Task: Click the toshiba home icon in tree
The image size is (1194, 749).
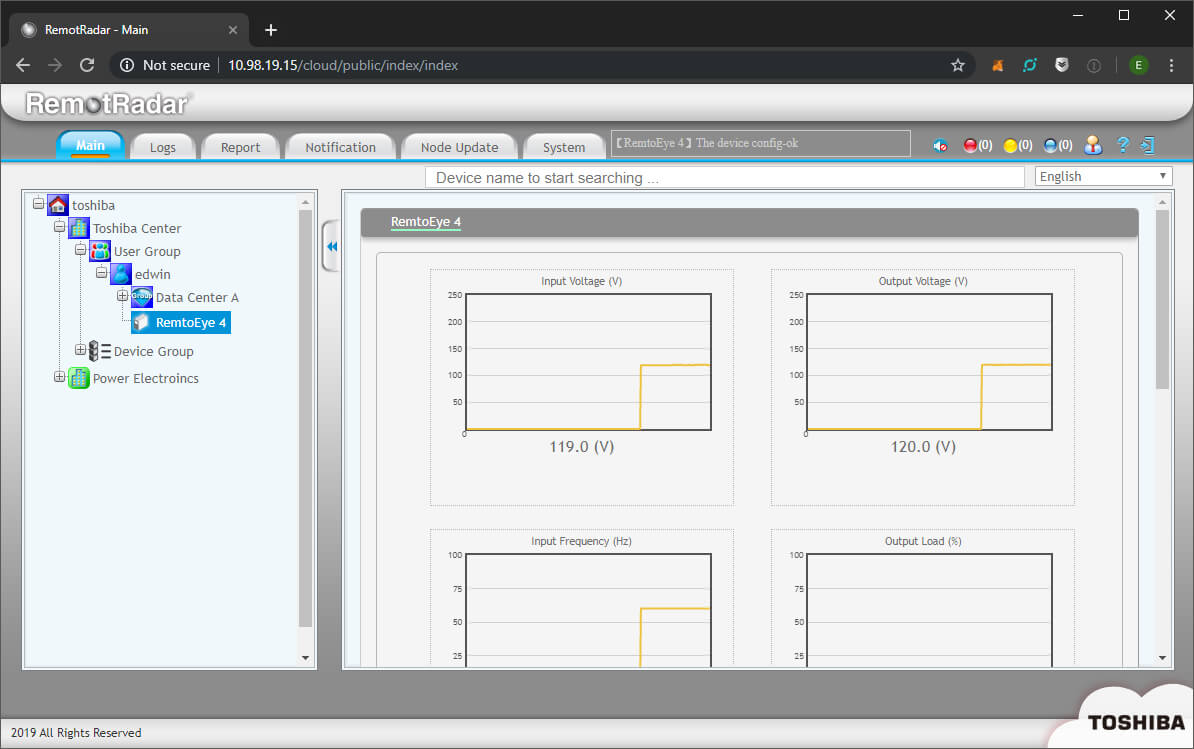Action: [58, 205]
